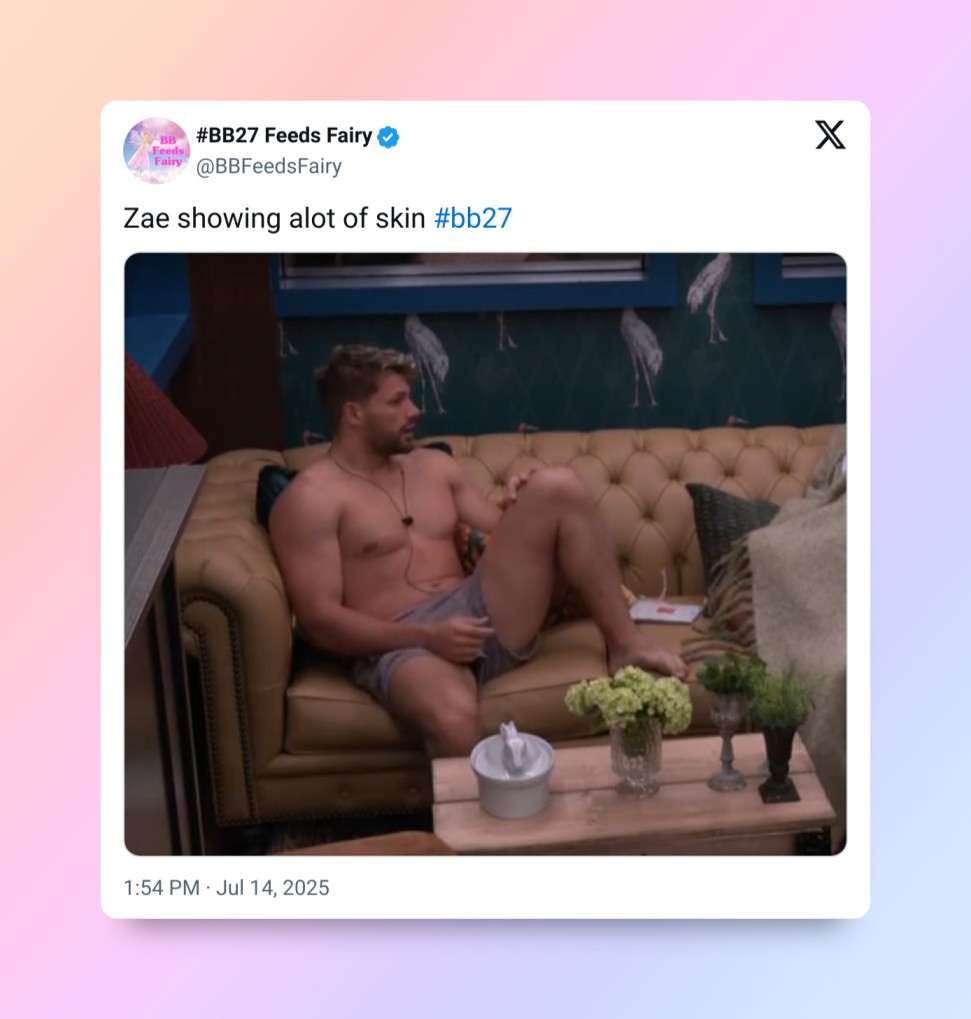Click the Jul 14, 2025 date
Viewport: 971px width, 1019px height.
point(272,888)
